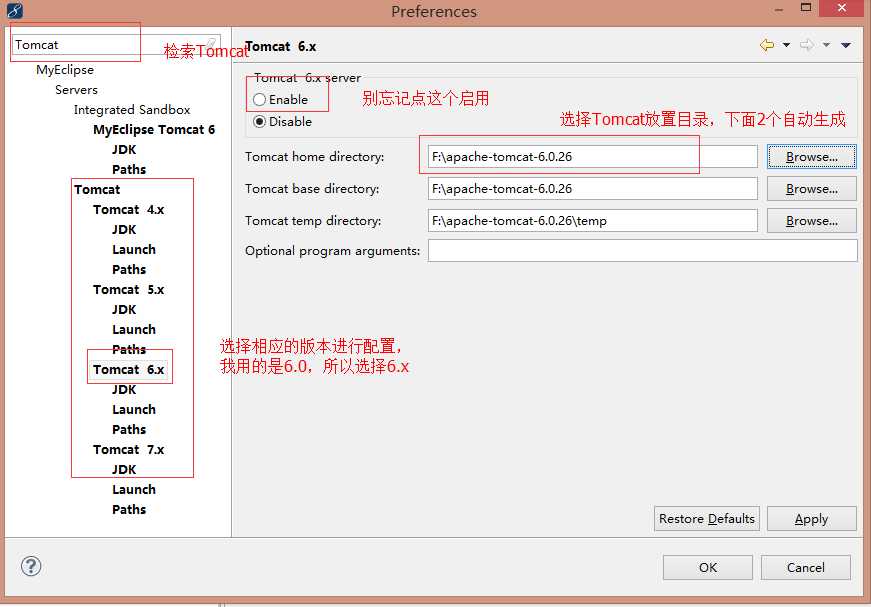The height and width of the screenshot is (607, 871).
Task: Select MyEclipse node in preferences tree
Action: (65, 69)
